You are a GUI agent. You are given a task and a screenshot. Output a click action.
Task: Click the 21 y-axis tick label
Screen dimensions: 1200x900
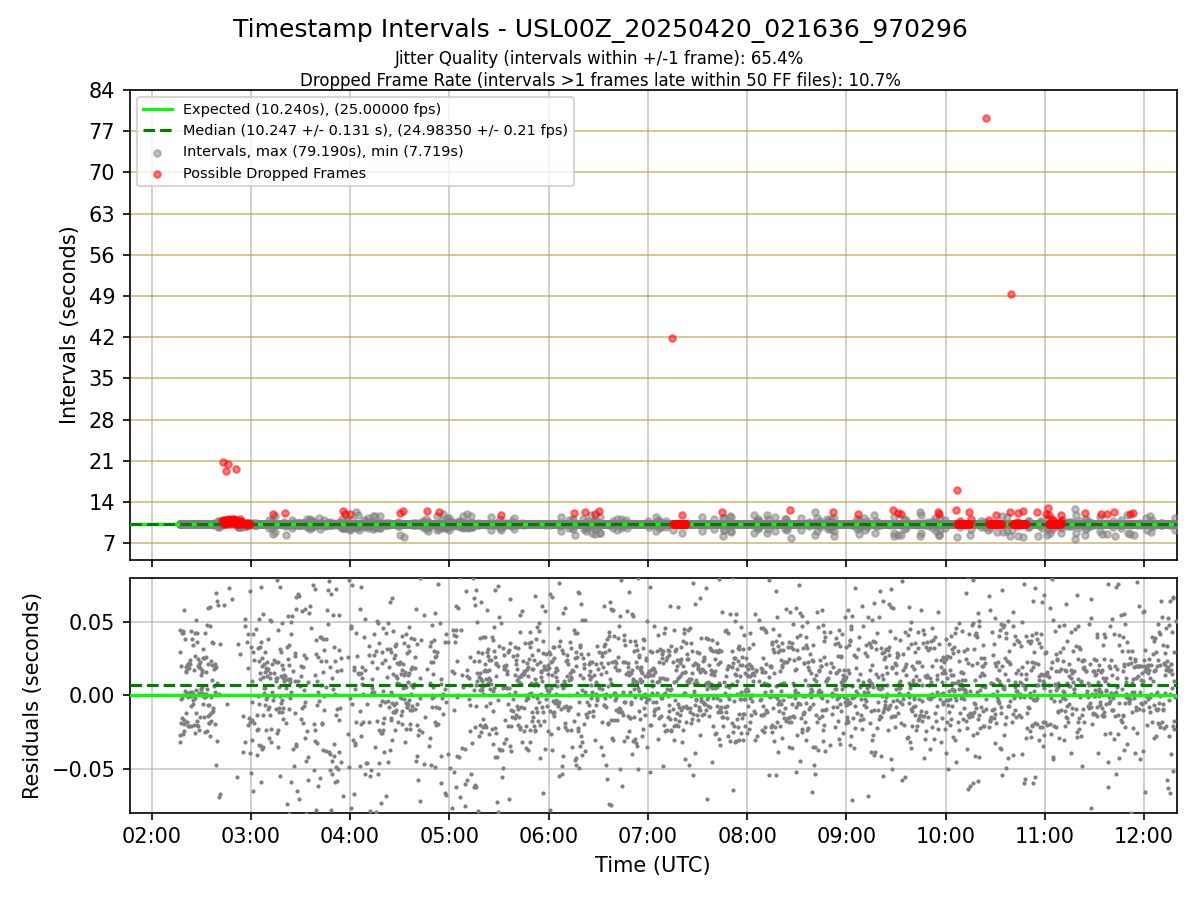[x=103, y=461]
